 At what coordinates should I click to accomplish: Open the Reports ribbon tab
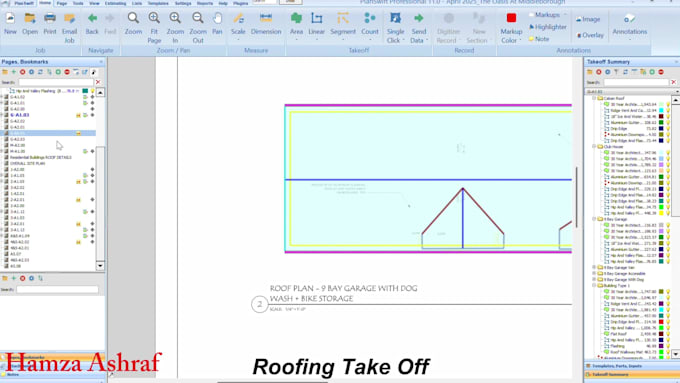coord(205,3)
